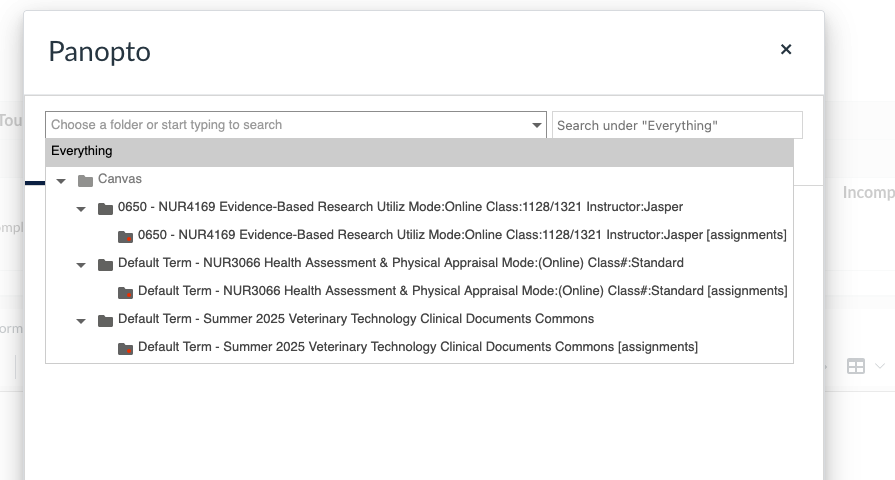This screenshot has width=895, height=480.
Task: Click the Search under "Everything" field
Action: click(677, 125)
